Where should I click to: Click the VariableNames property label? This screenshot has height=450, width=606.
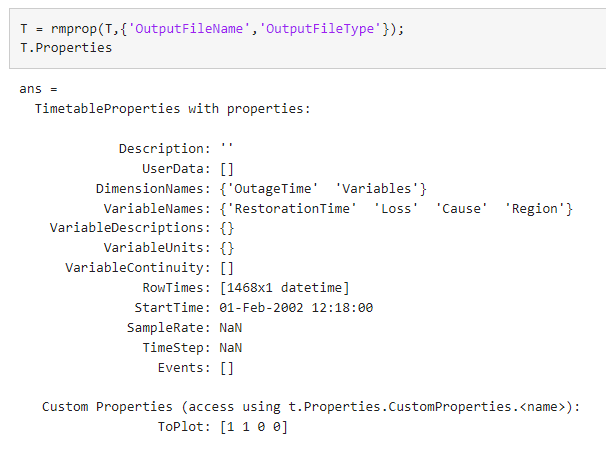click(x=157, y=209)
